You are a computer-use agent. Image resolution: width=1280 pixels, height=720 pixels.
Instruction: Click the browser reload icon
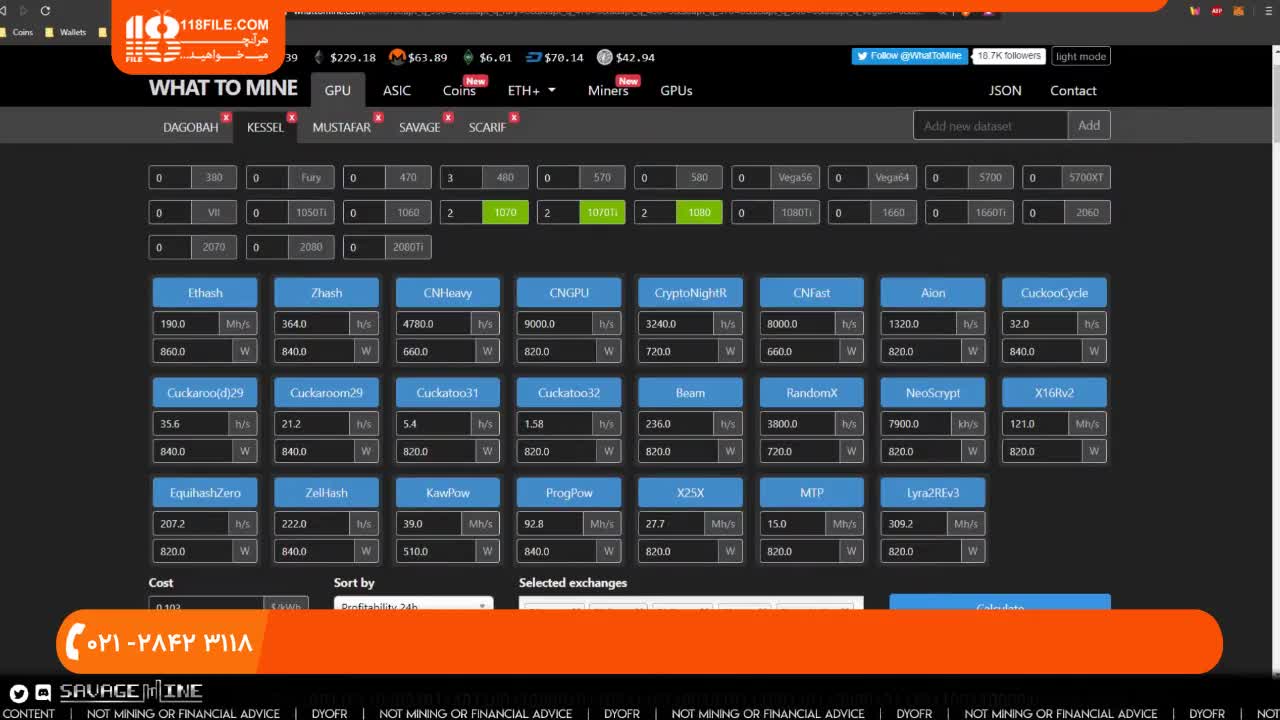(45, 11)
